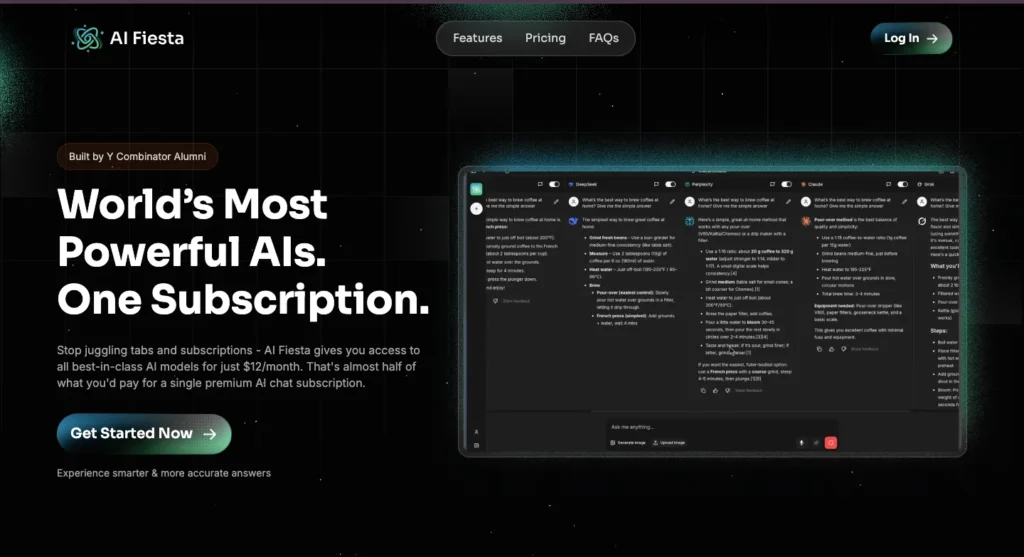
Task: Click the Grok model label
Action: 929,184
